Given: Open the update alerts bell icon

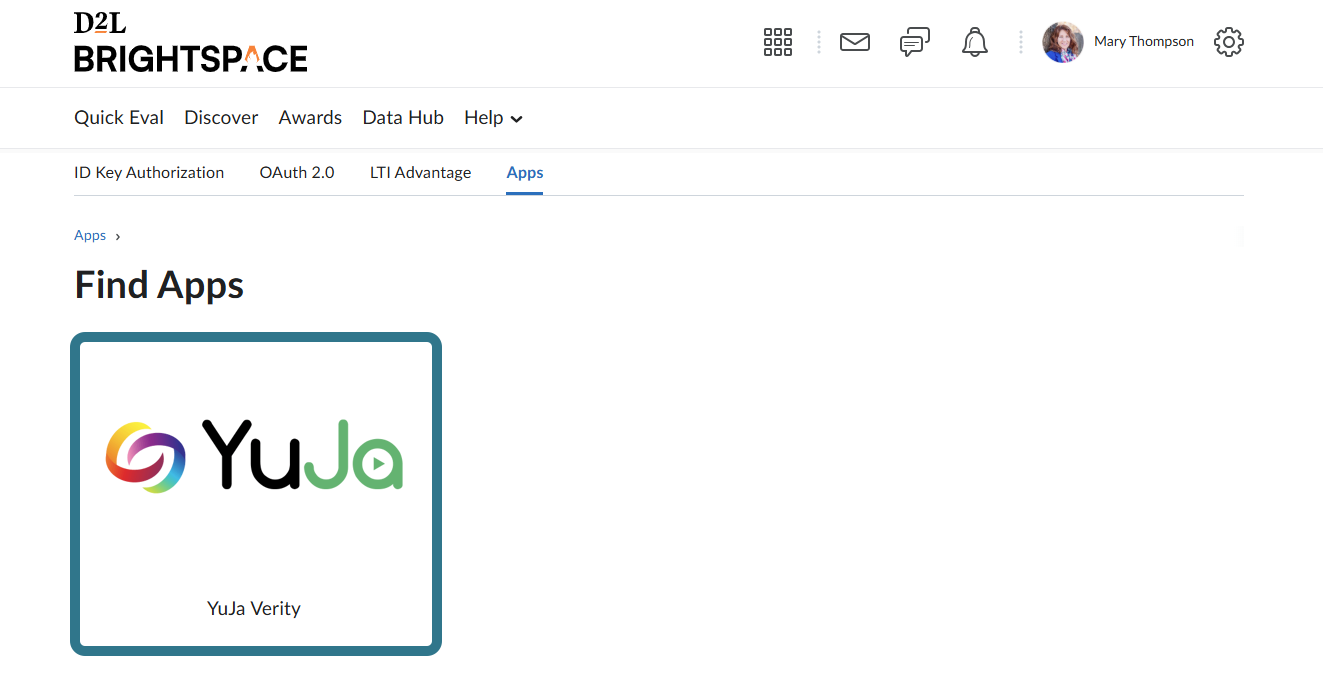Looking at the screenshot, I should click(975, 42).
